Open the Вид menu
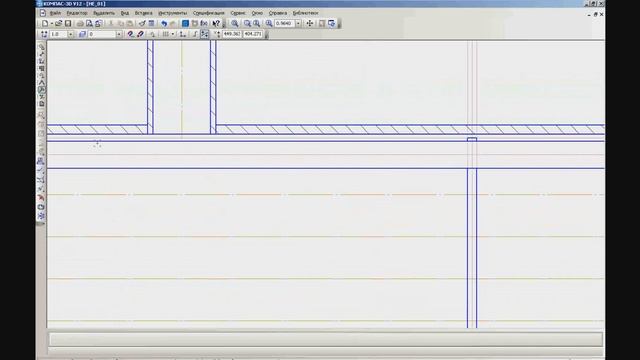Viewport: 640px width, 360px height. coord(124,13)
